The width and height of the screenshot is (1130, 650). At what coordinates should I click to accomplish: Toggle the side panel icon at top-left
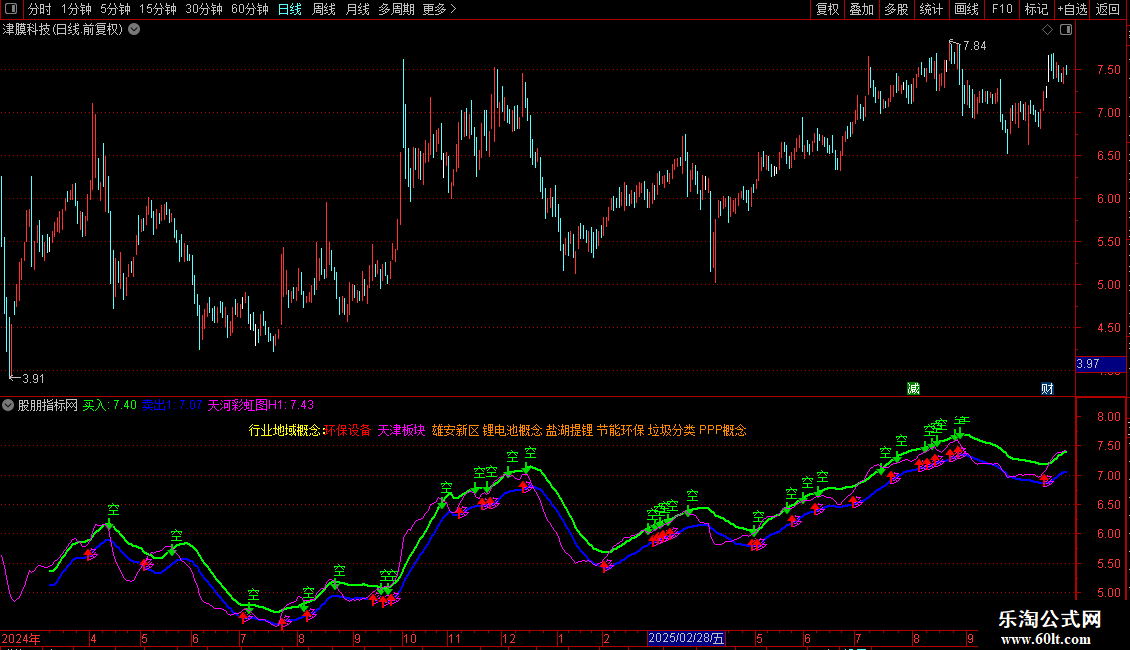click(11, 9)
